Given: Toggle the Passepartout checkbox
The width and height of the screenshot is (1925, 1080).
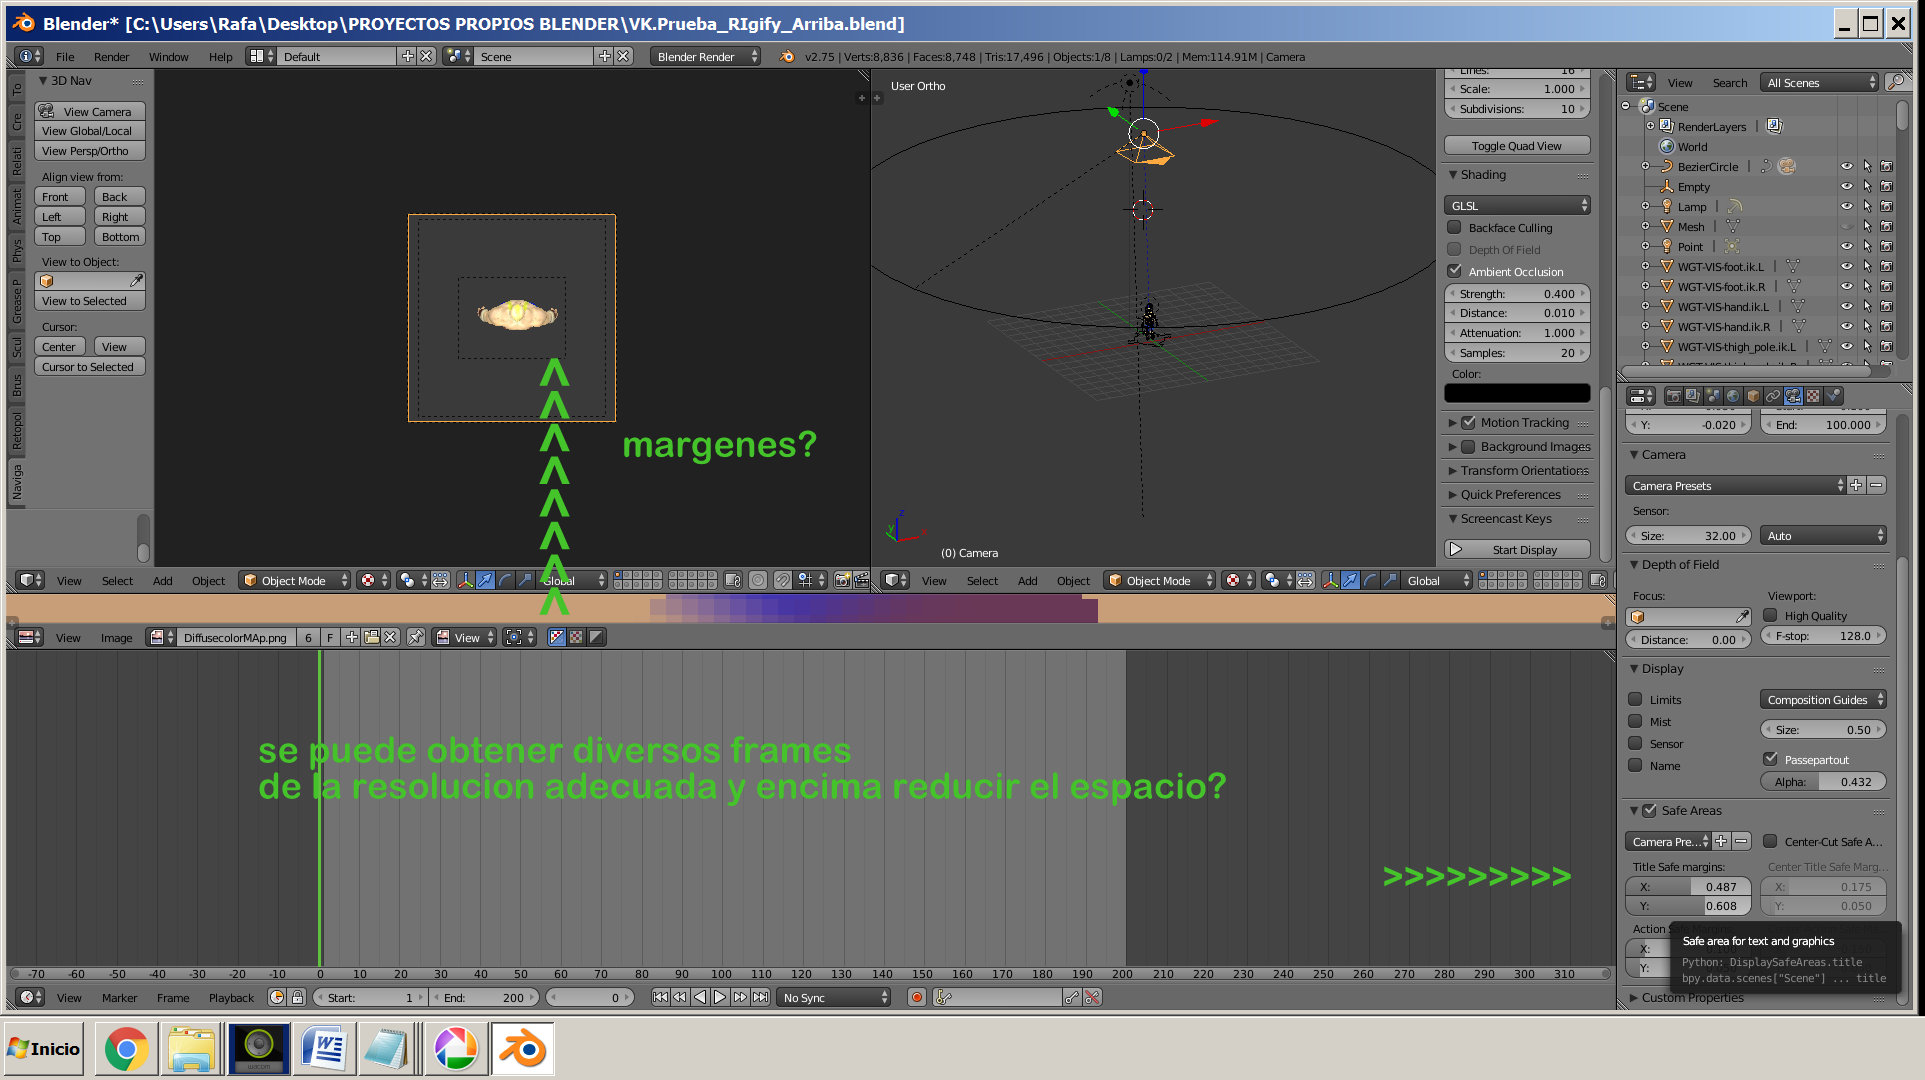Looking at the screenshot, I should tap(1771, 760).
